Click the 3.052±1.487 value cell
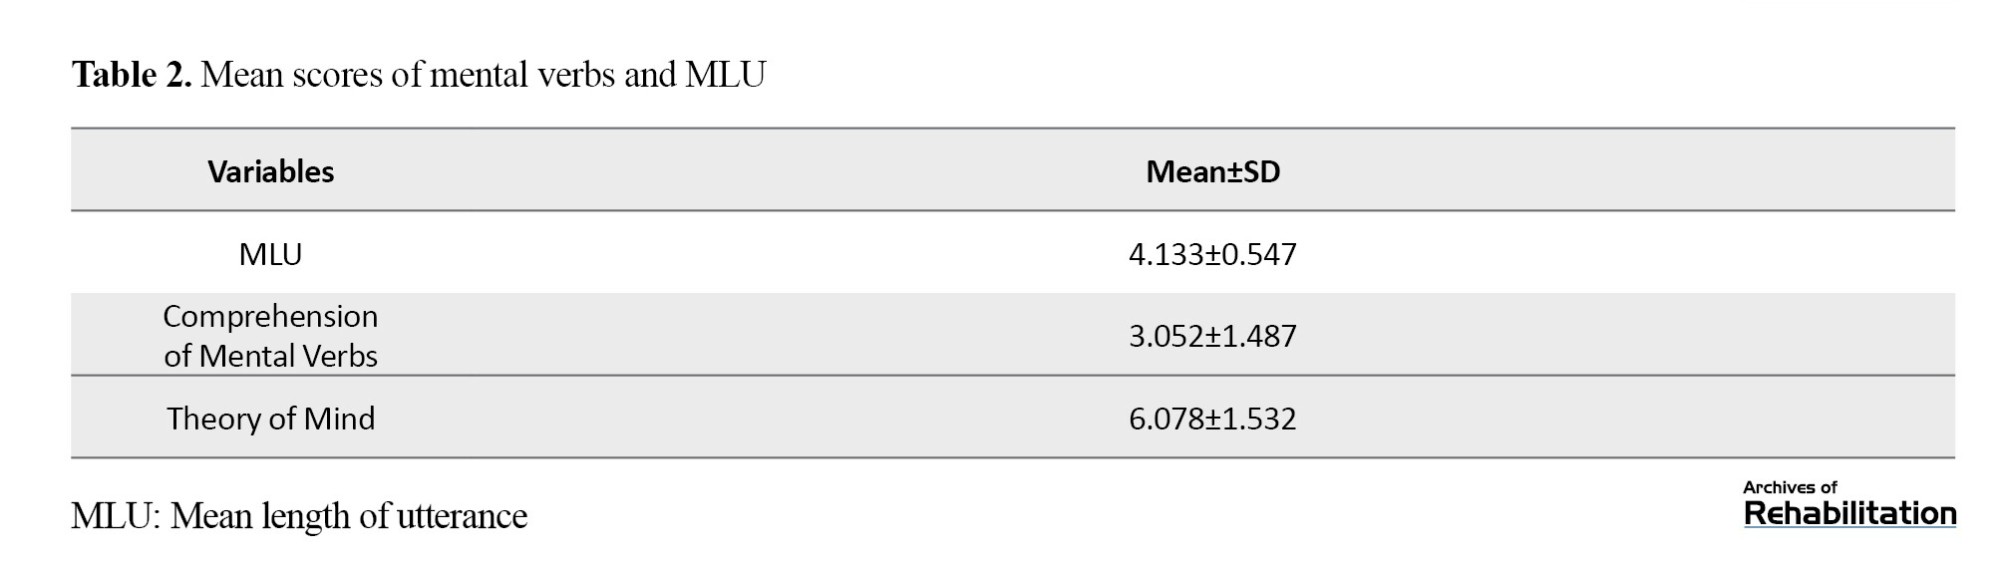Screen dimensions: 2000x563 1212,336
